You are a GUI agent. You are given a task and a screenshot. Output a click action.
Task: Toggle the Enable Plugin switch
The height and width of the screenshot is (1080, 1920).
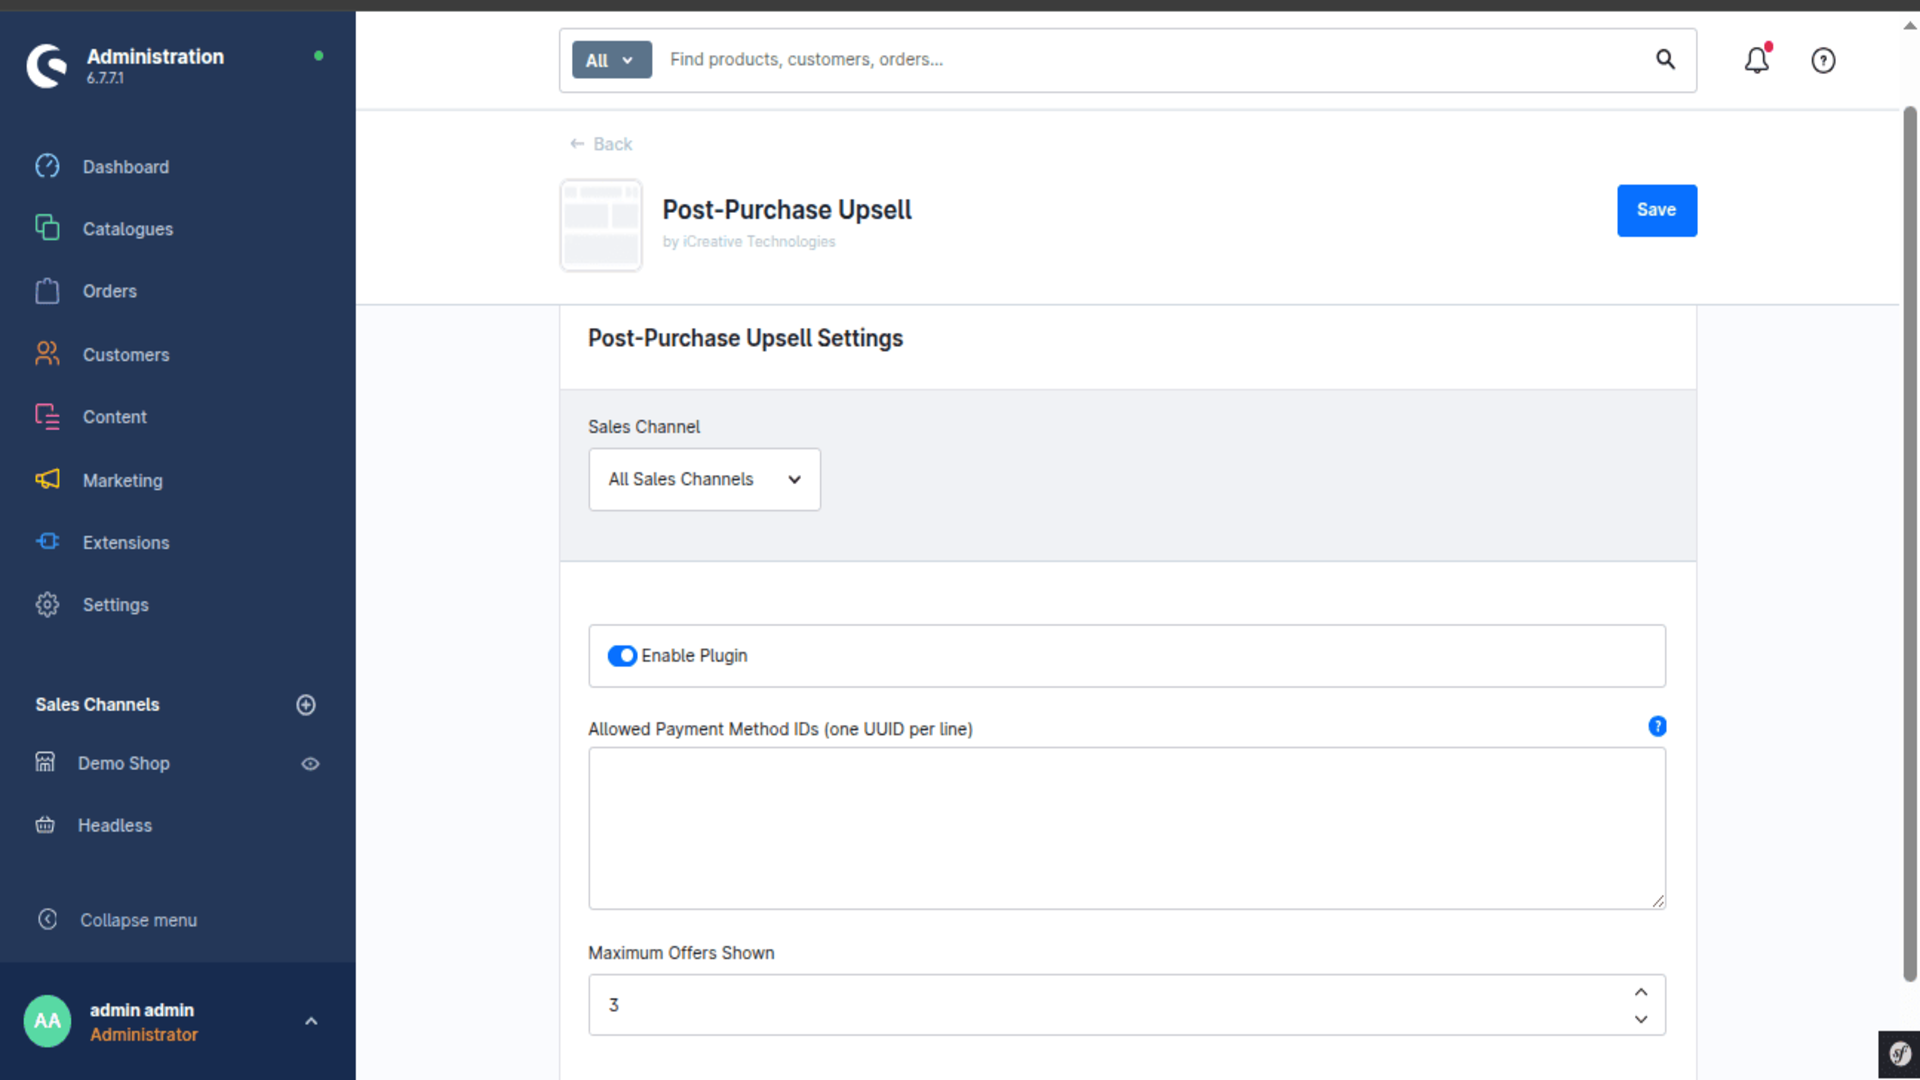pos(622,656)
